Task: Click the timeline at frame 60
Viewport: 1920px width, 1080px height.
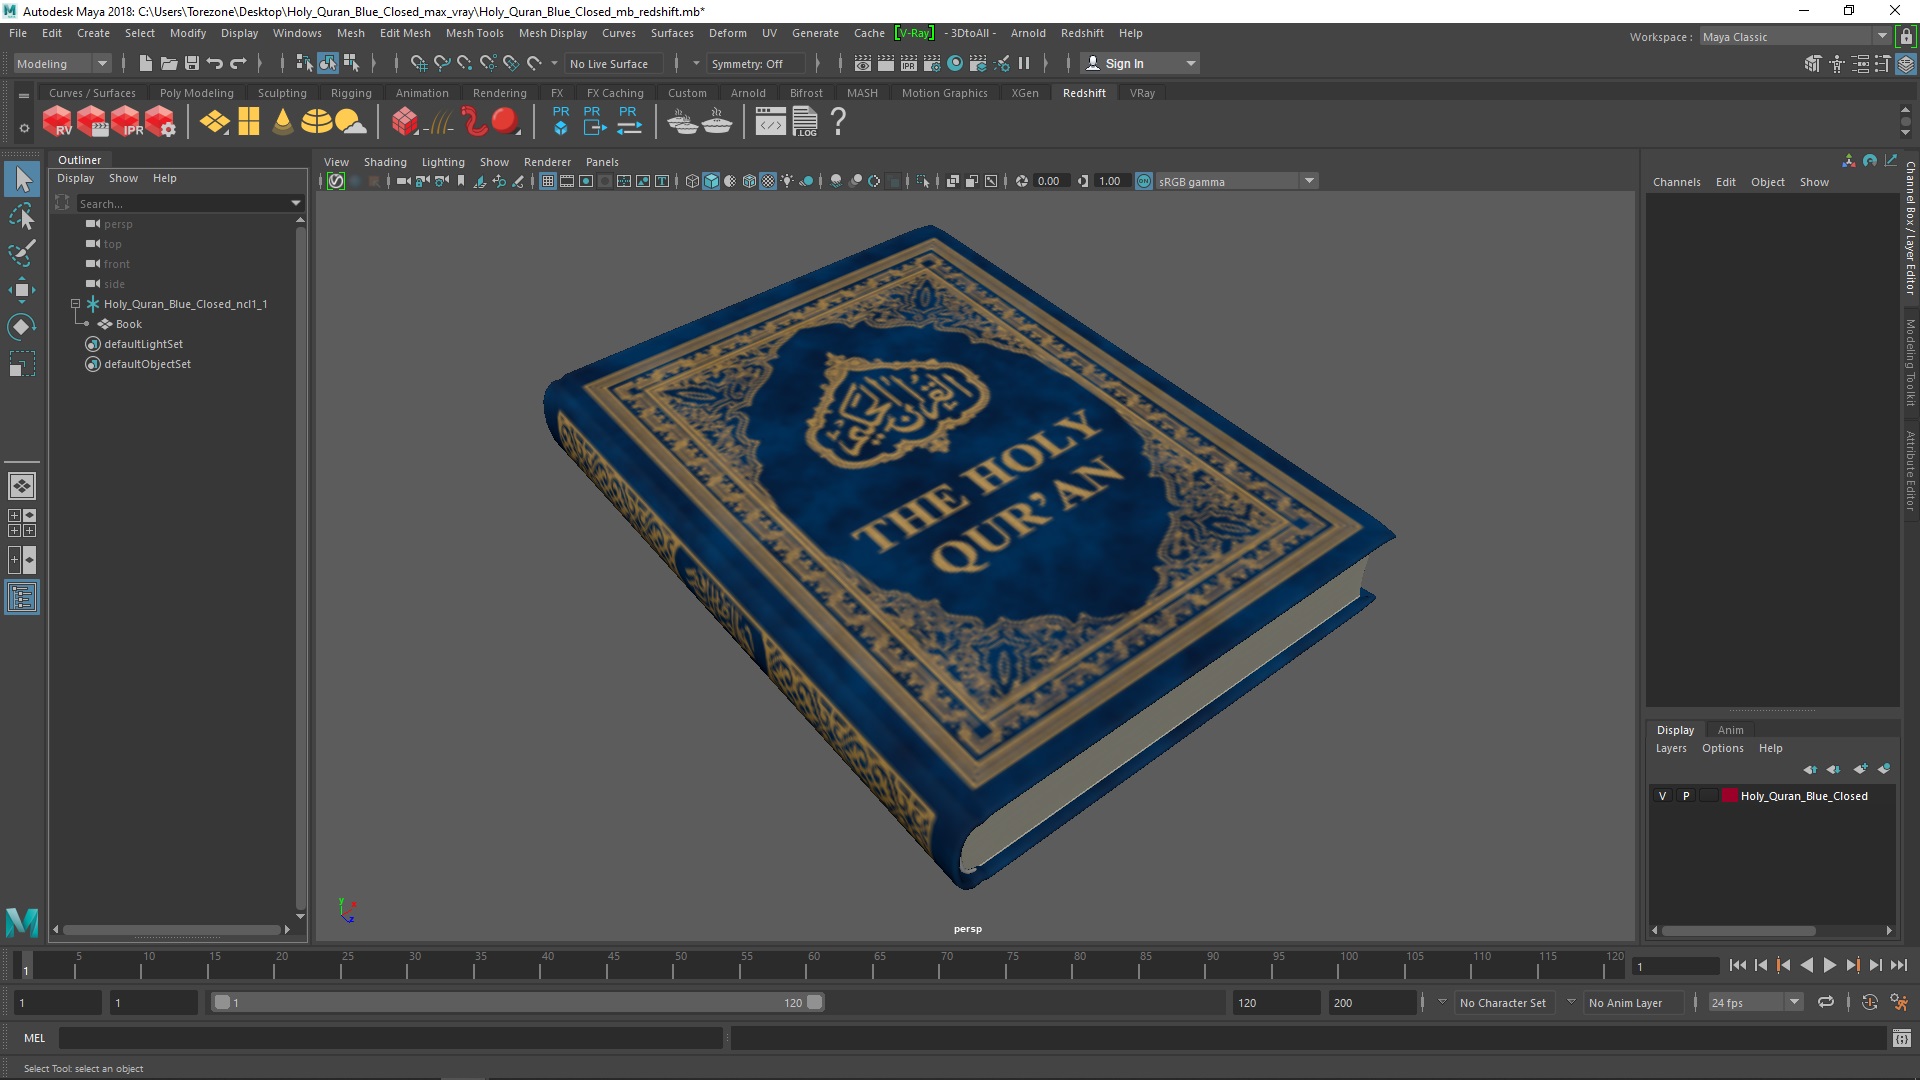Action: 812,965
